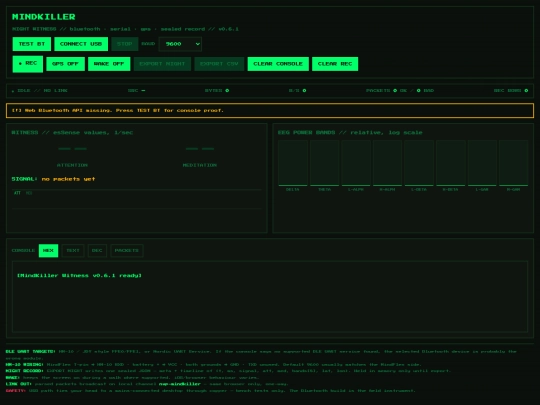Switch console to TEXT view
The image size is (540, 405).
click(73, 250)
